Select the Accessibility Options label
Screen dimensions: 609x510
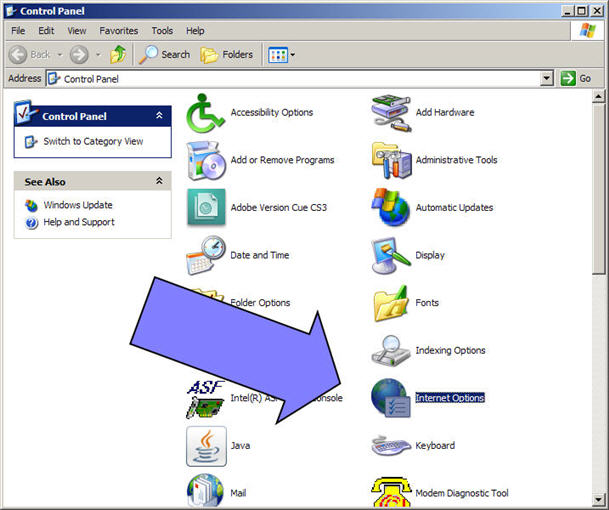pos(272,112)
